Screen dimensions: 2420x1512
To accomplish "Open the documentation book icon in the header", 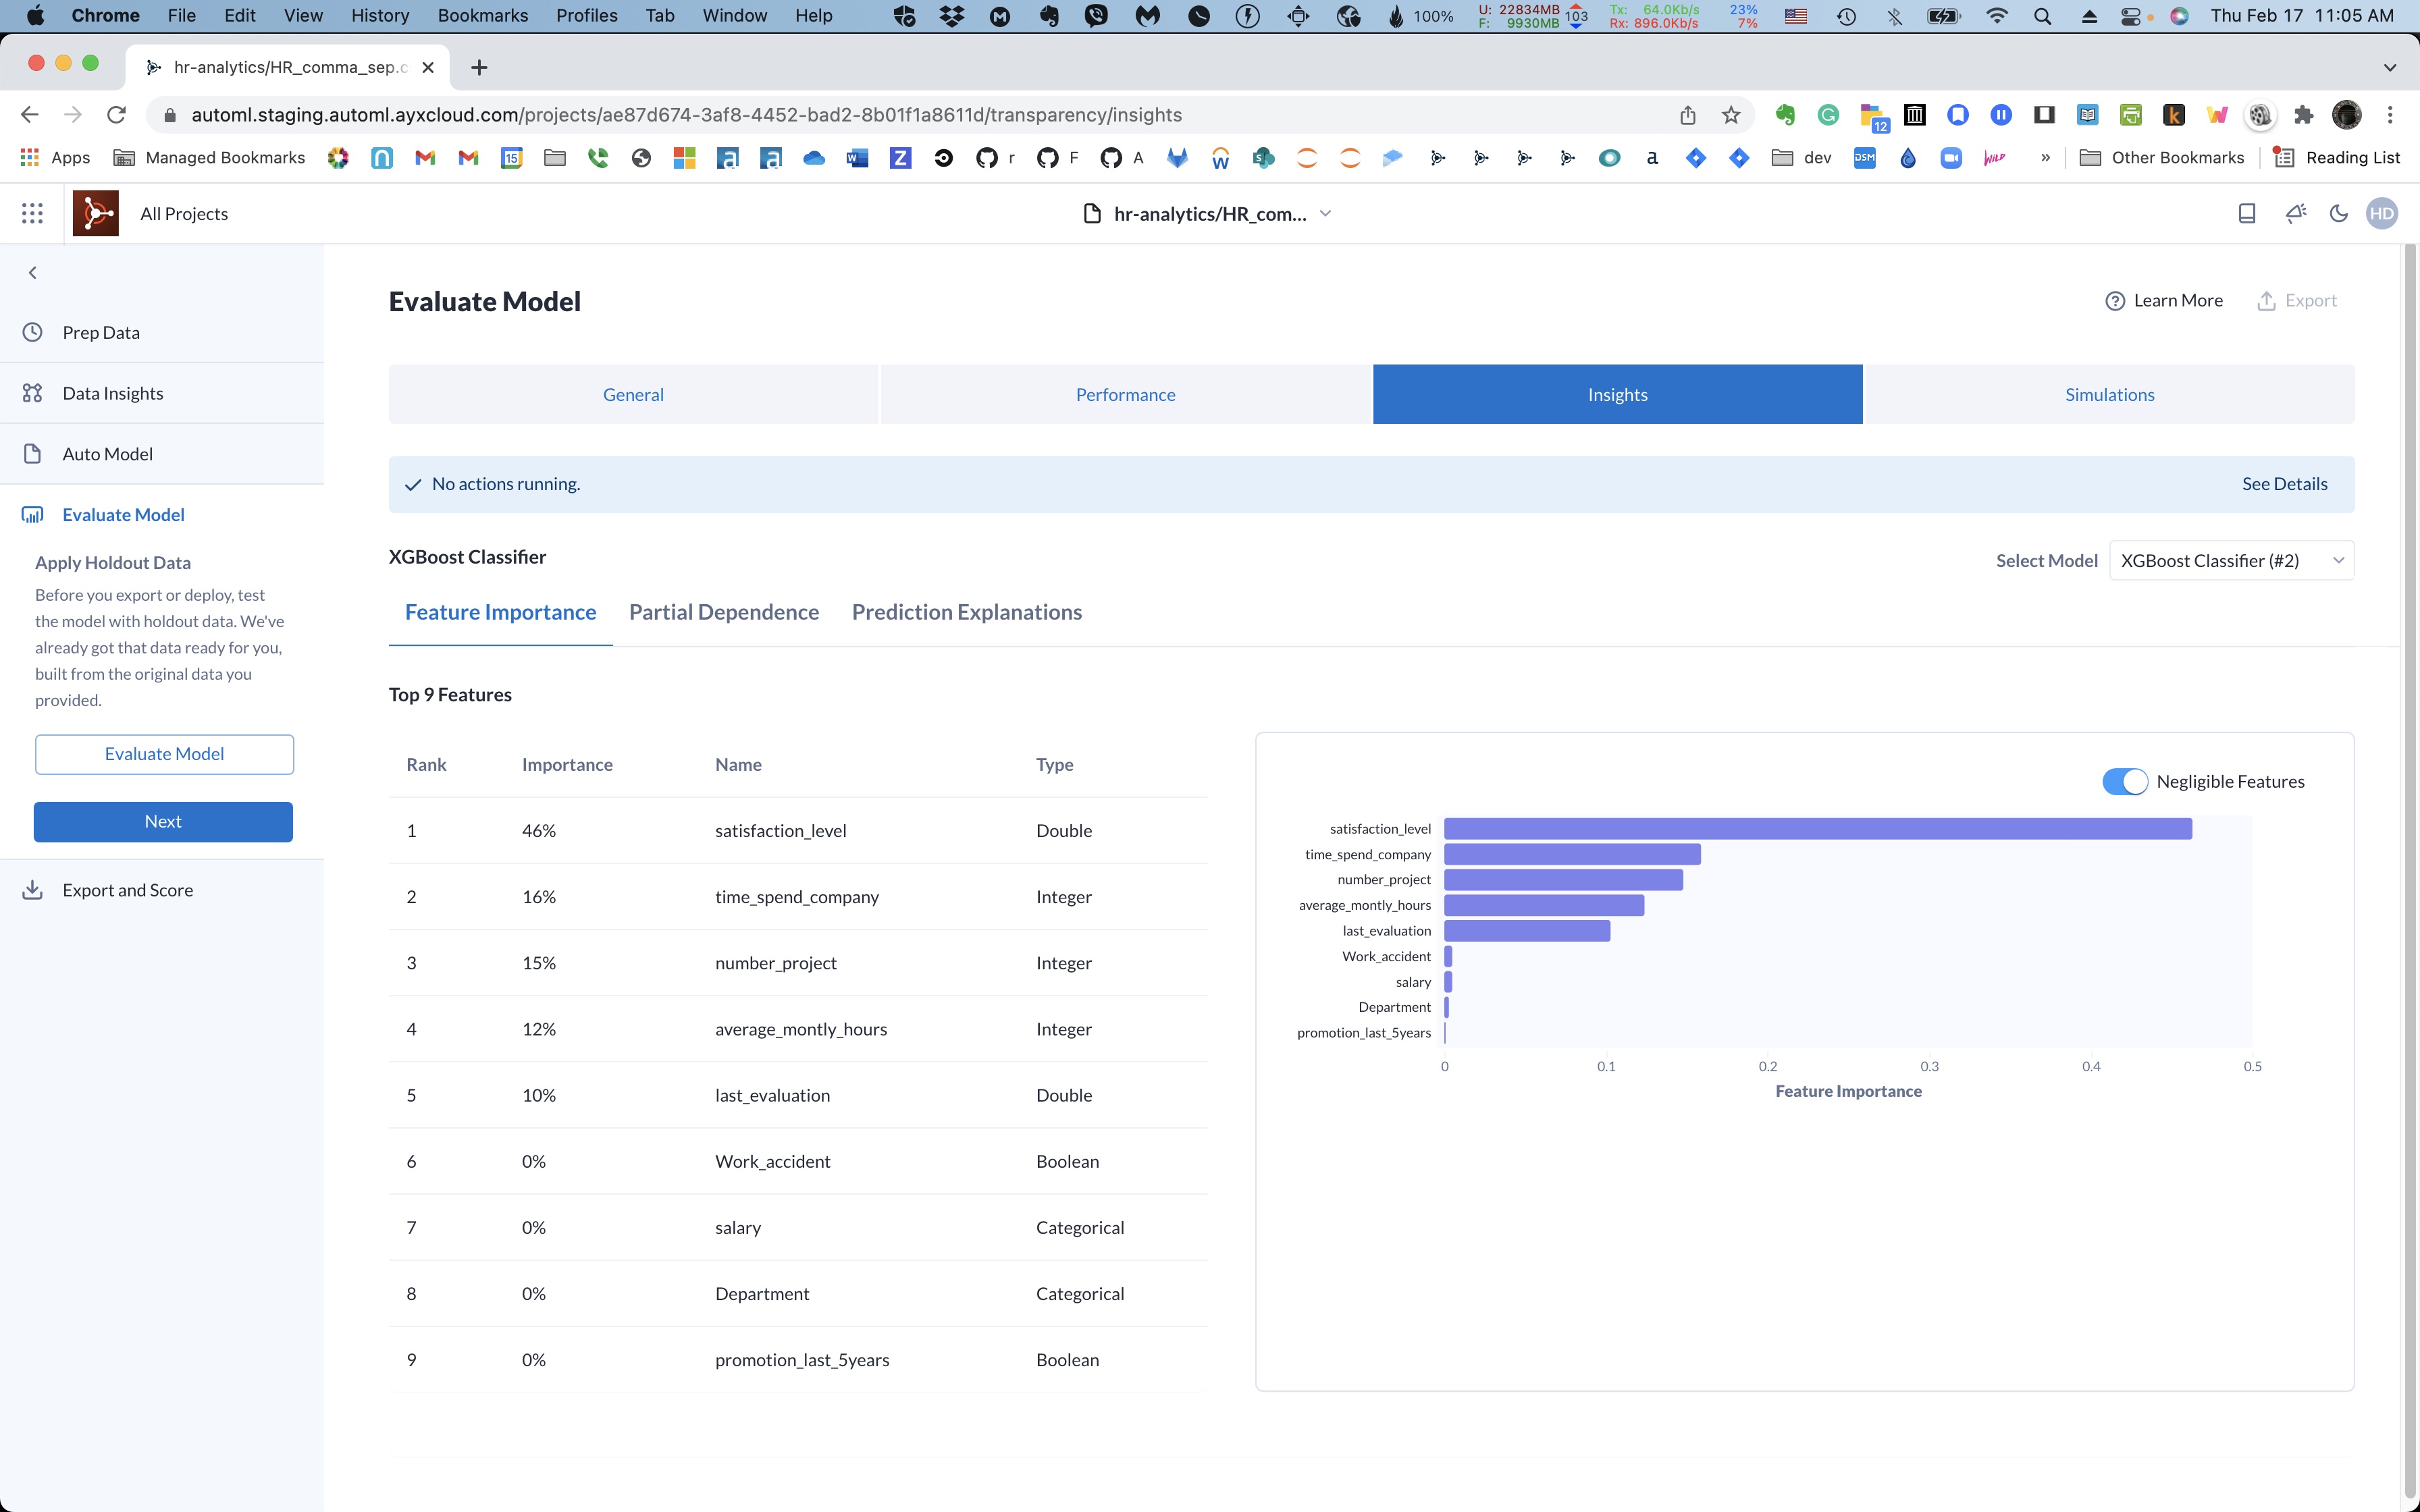I will [x=2246, y=212].
